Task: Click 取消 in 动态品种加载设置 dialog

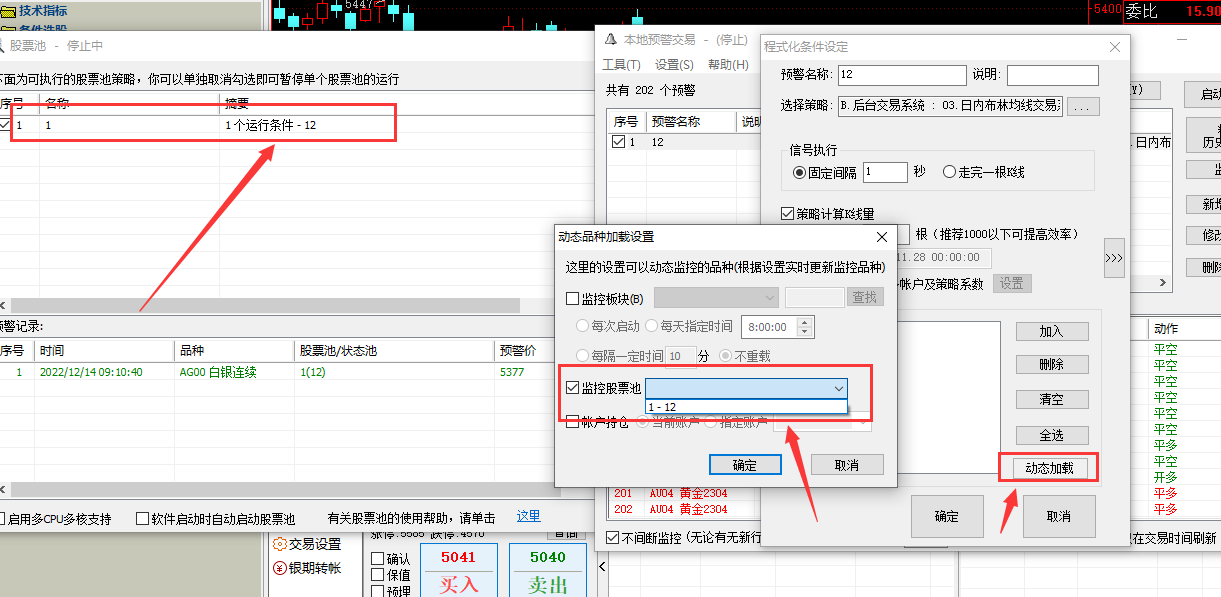Action: 847,465
